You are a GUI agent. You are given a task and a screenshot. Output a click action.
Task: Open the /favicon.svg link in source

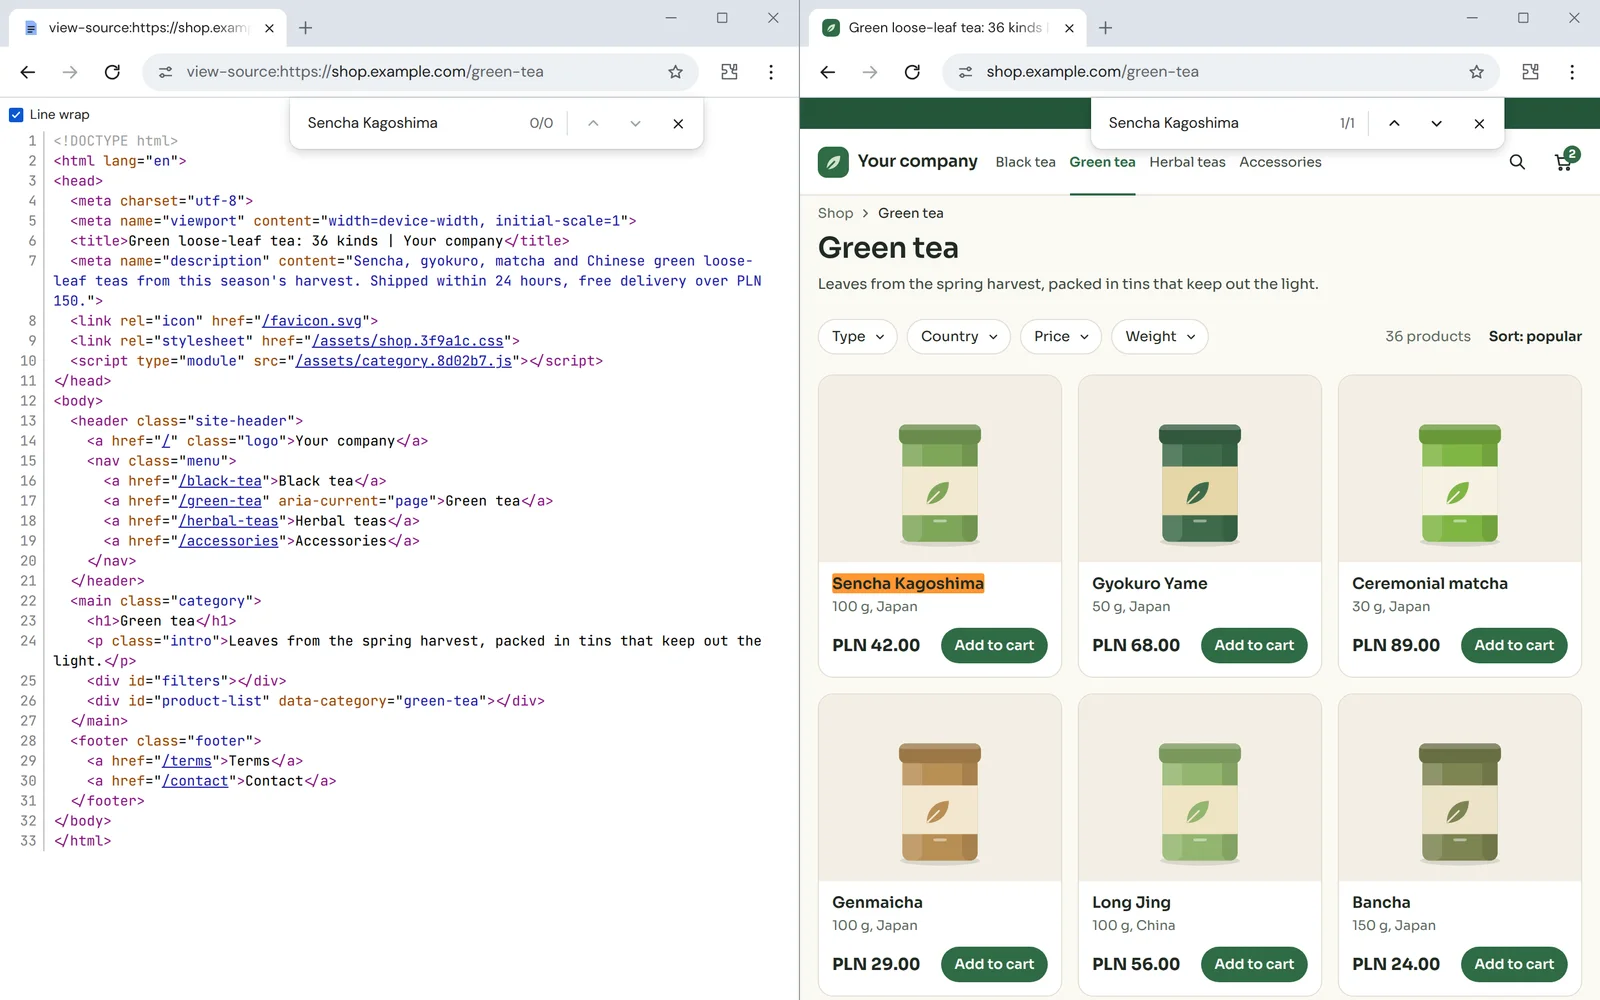pyautogui.click(x=311, y=321)
